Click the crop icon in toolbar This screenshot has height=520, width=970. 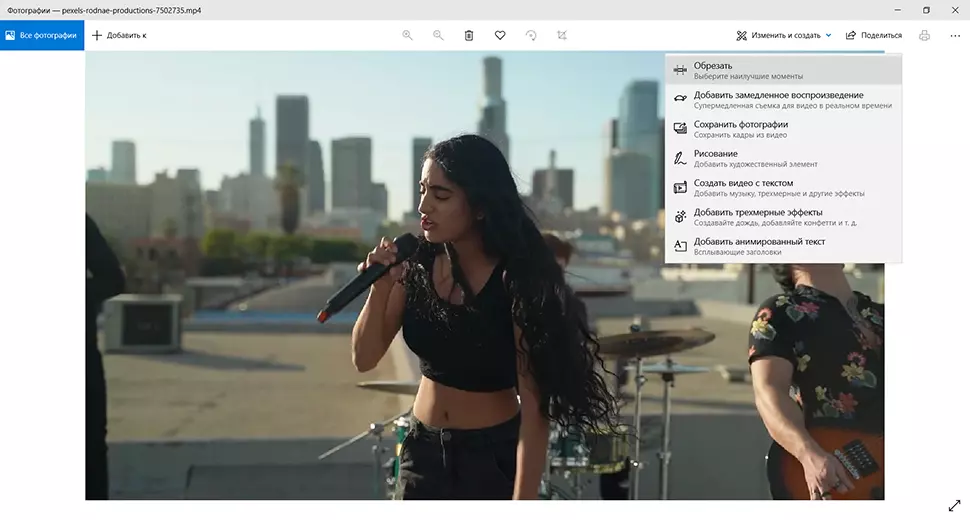[562, 35]
